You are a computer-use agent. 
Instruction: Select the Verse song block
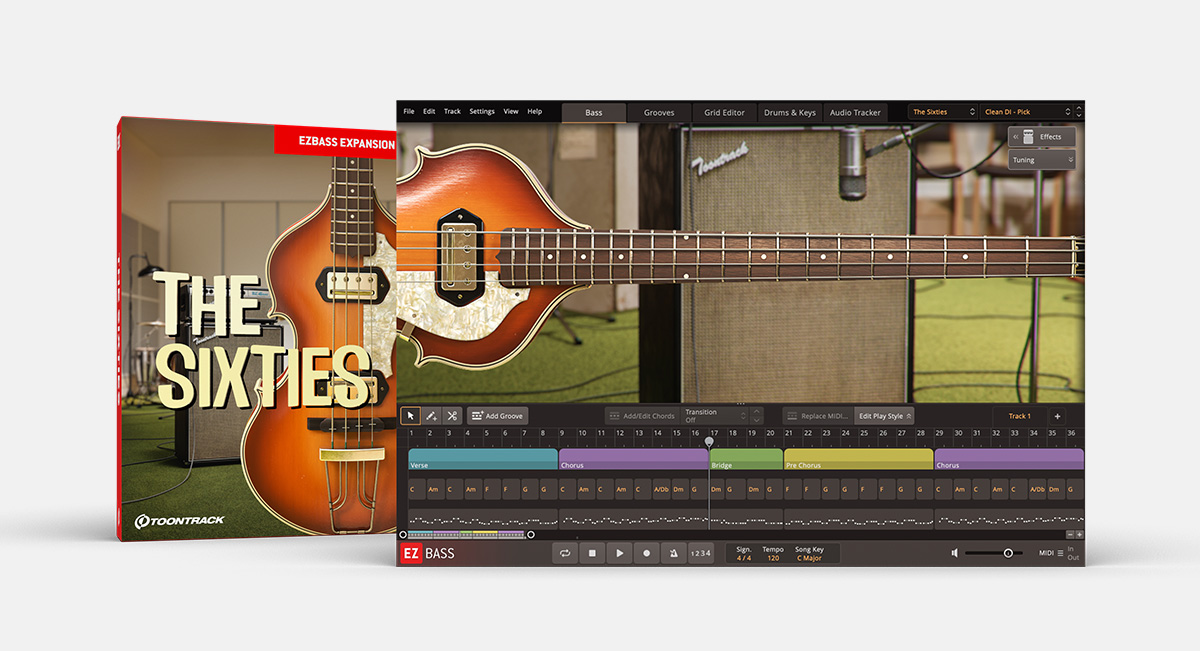pos(483,459)
